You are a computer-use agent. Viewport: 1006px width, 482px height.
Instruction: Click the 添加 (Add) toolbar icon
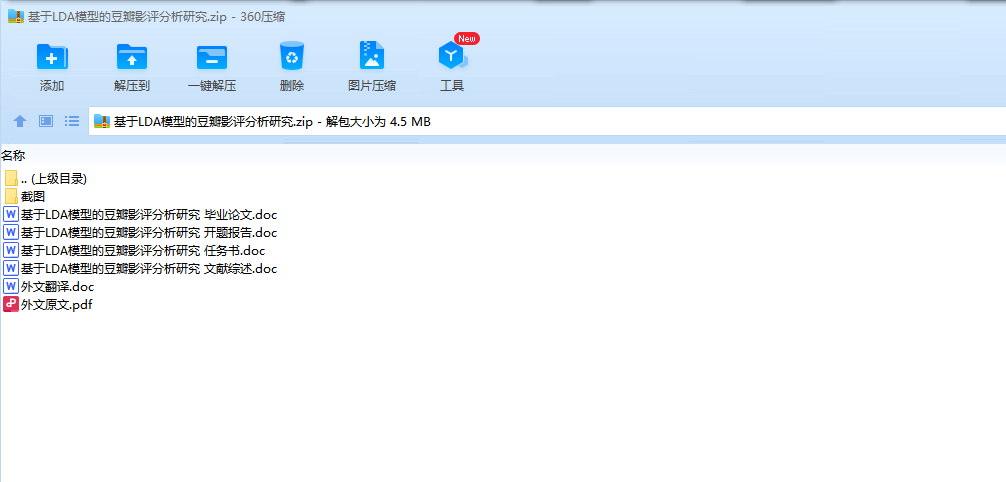[52, 56]
